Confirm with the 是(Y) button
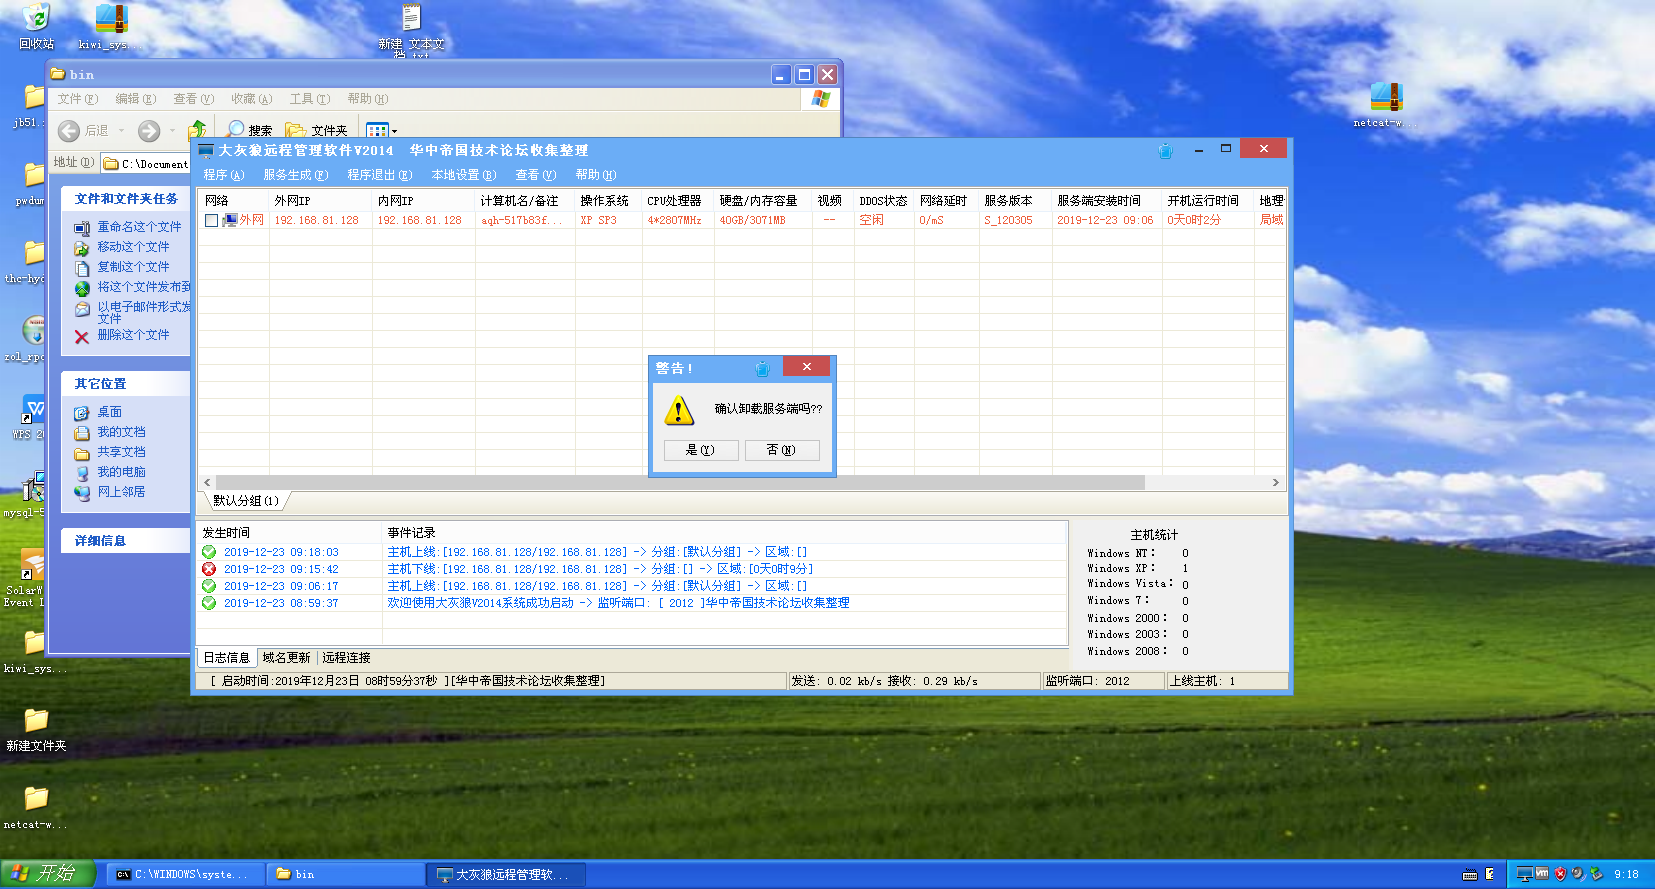The height and width of the screenshot is (889, 1655). click(x=701, y=450)
